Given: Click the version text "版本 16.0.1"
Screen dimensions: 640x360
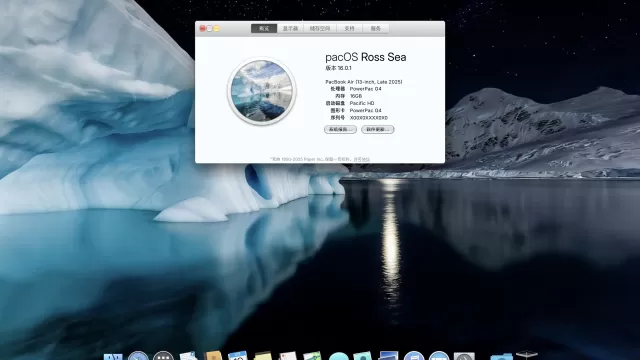Looking at the screenshot, I should [x=338, y=68].
